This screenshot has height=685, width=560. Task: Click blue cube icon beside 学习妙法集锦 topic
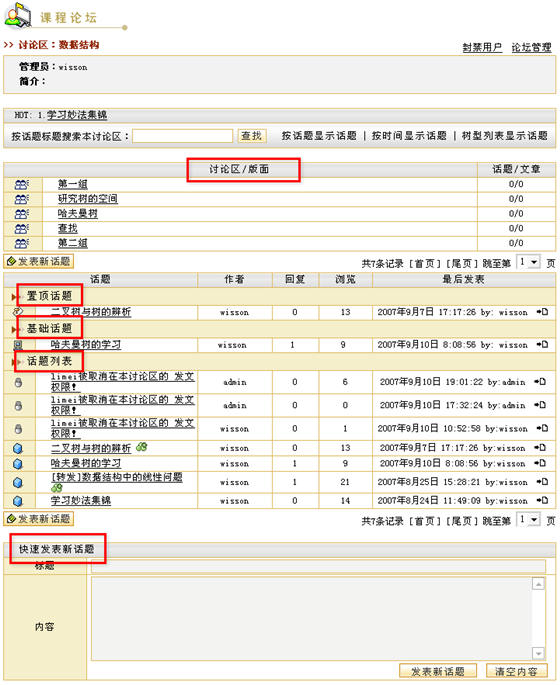18,501
